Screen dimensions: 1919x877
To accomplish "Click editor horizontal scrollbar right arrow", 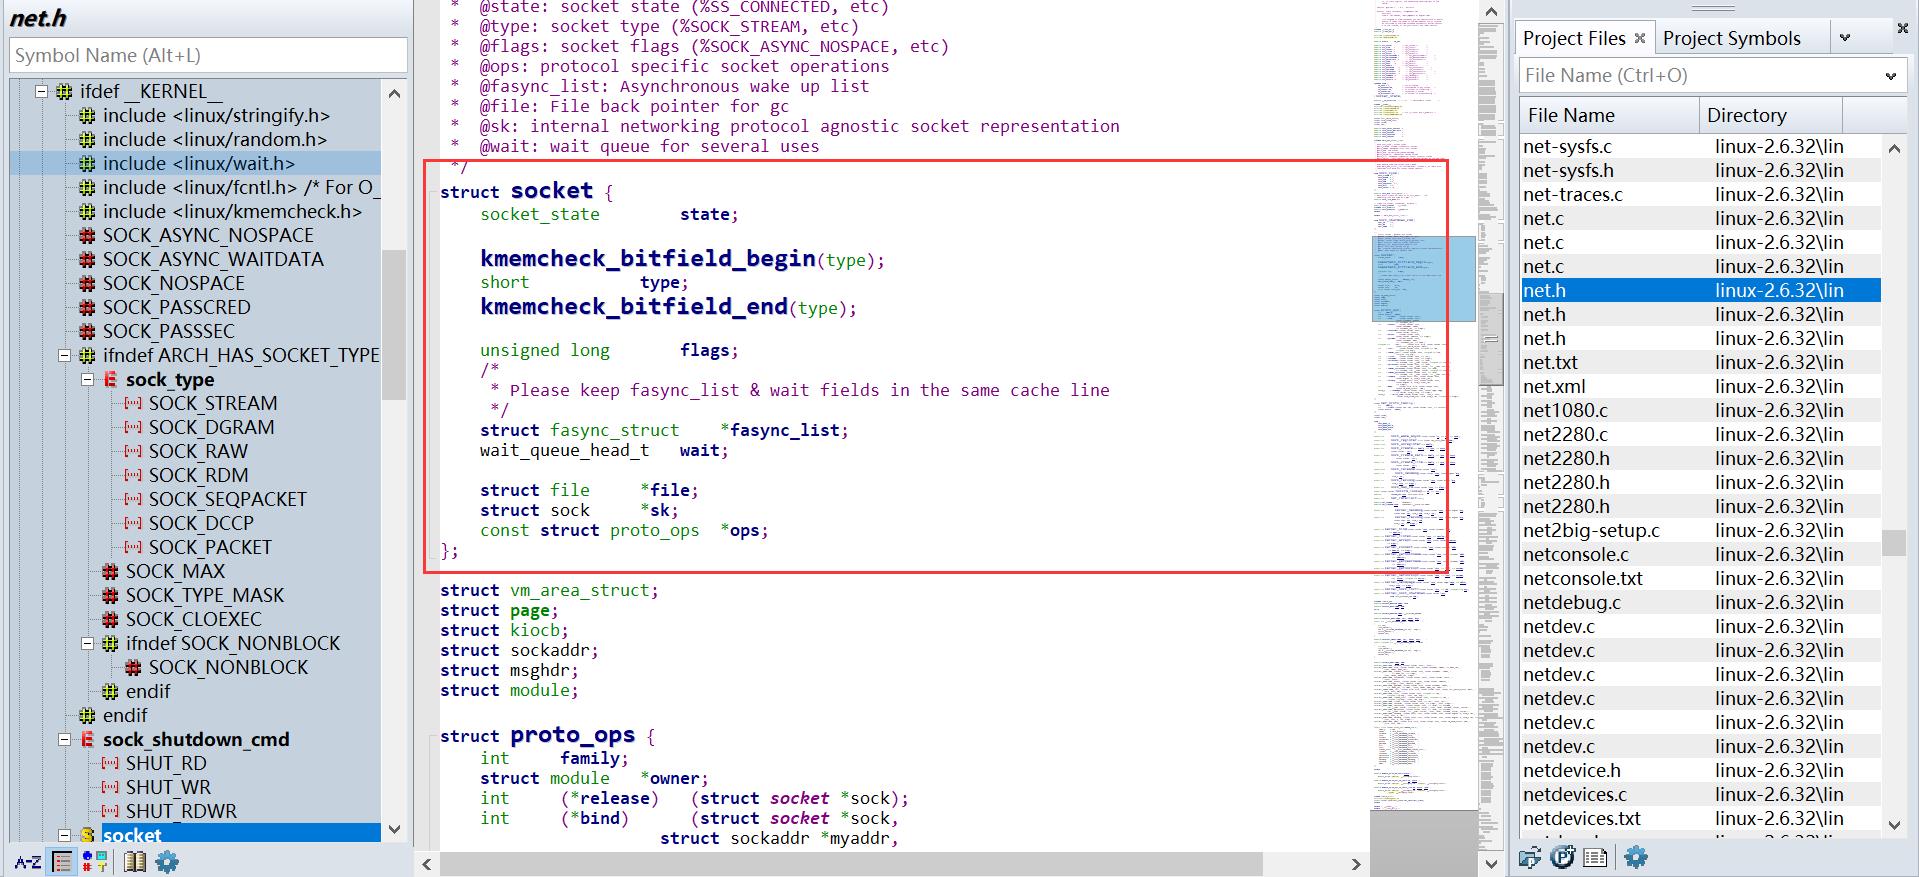I will 1356,864.
